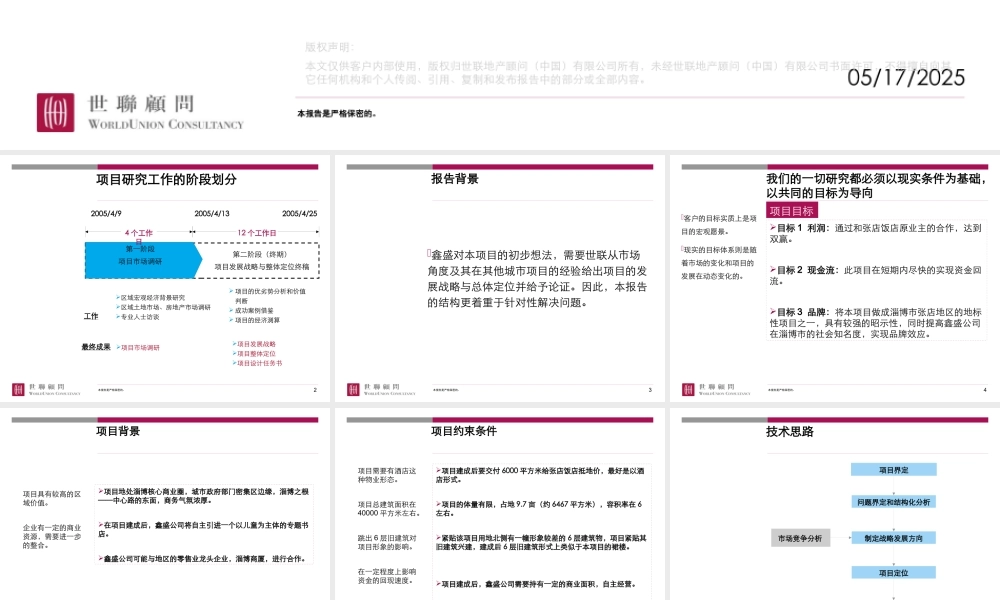The width and height of the screenshot is (1000, 600).
Task: Click the 鑫盛对本项目的初步想法 paragraph
Action: tap(537, 279)
